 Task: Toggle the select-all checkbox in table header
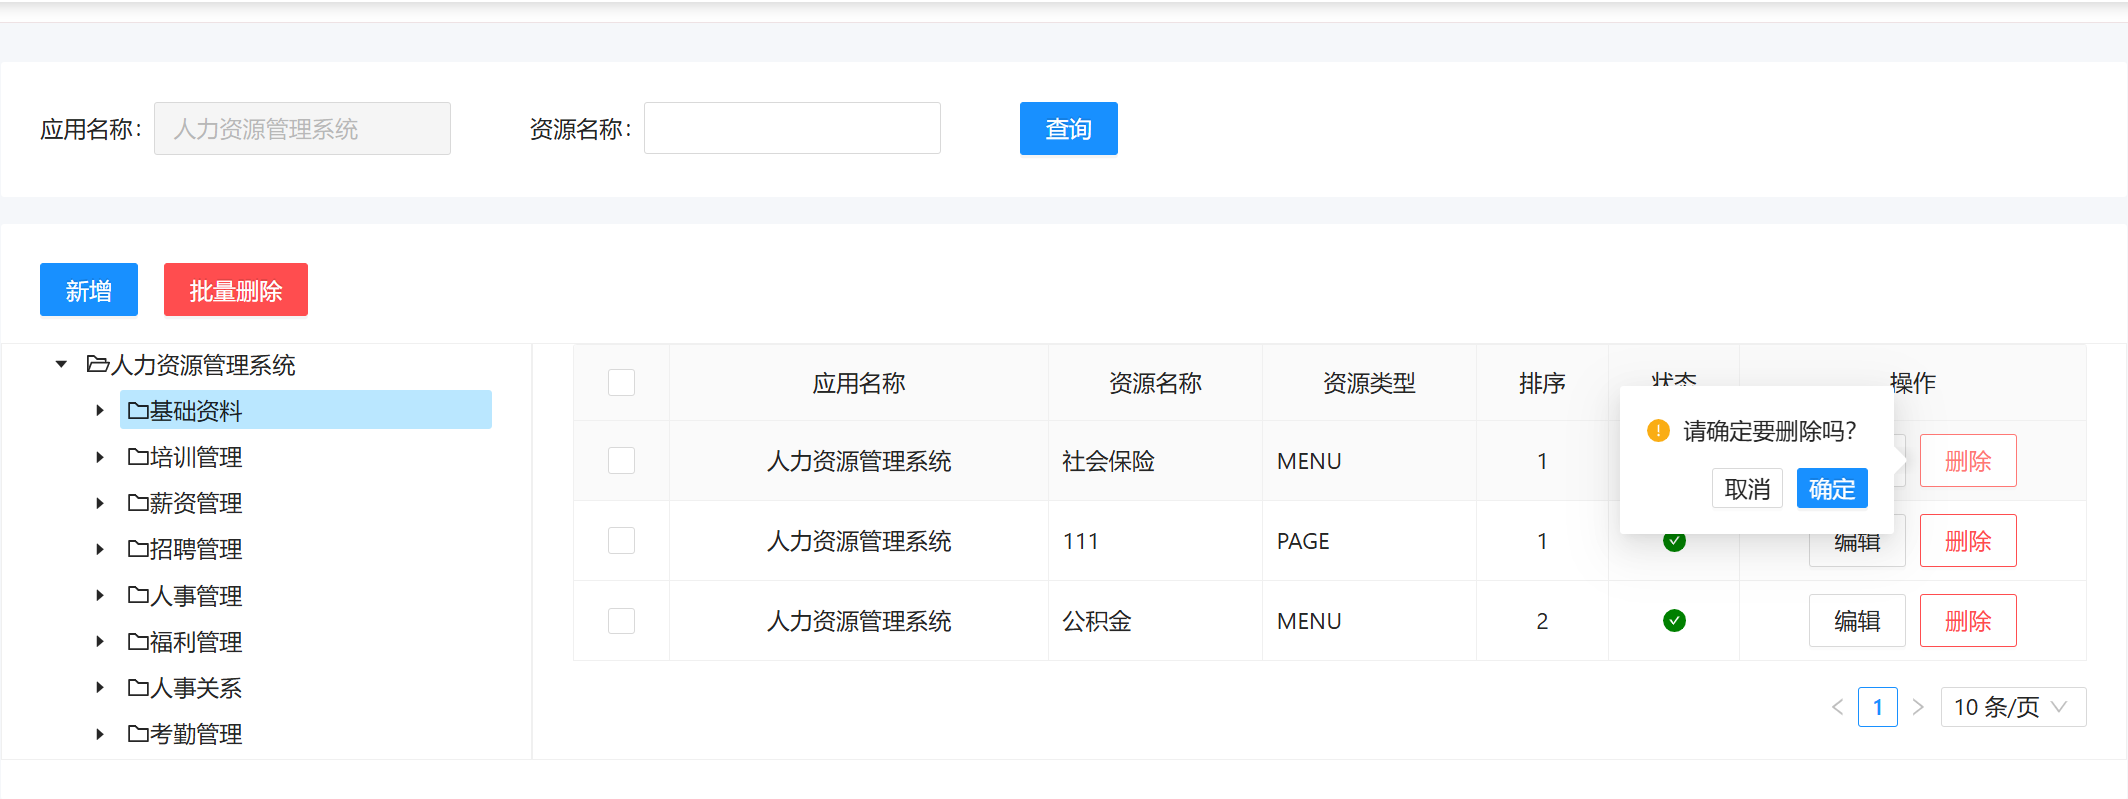coord(621,383)
